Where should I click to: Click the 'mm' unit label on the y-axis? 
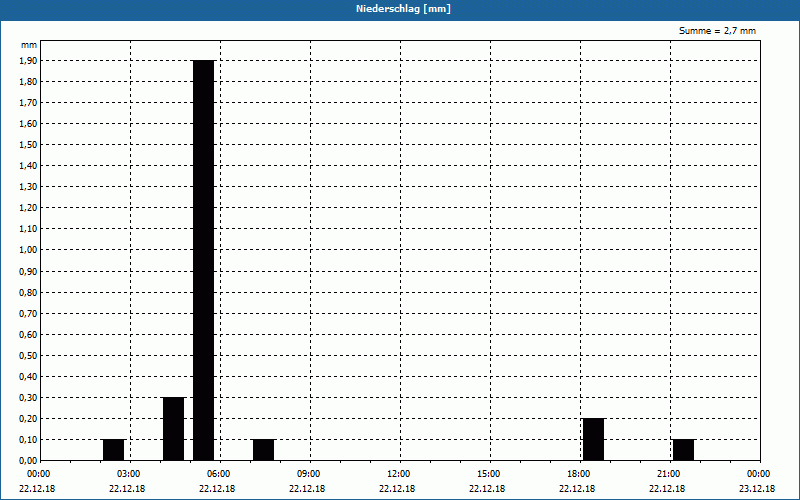pos(29,45)
